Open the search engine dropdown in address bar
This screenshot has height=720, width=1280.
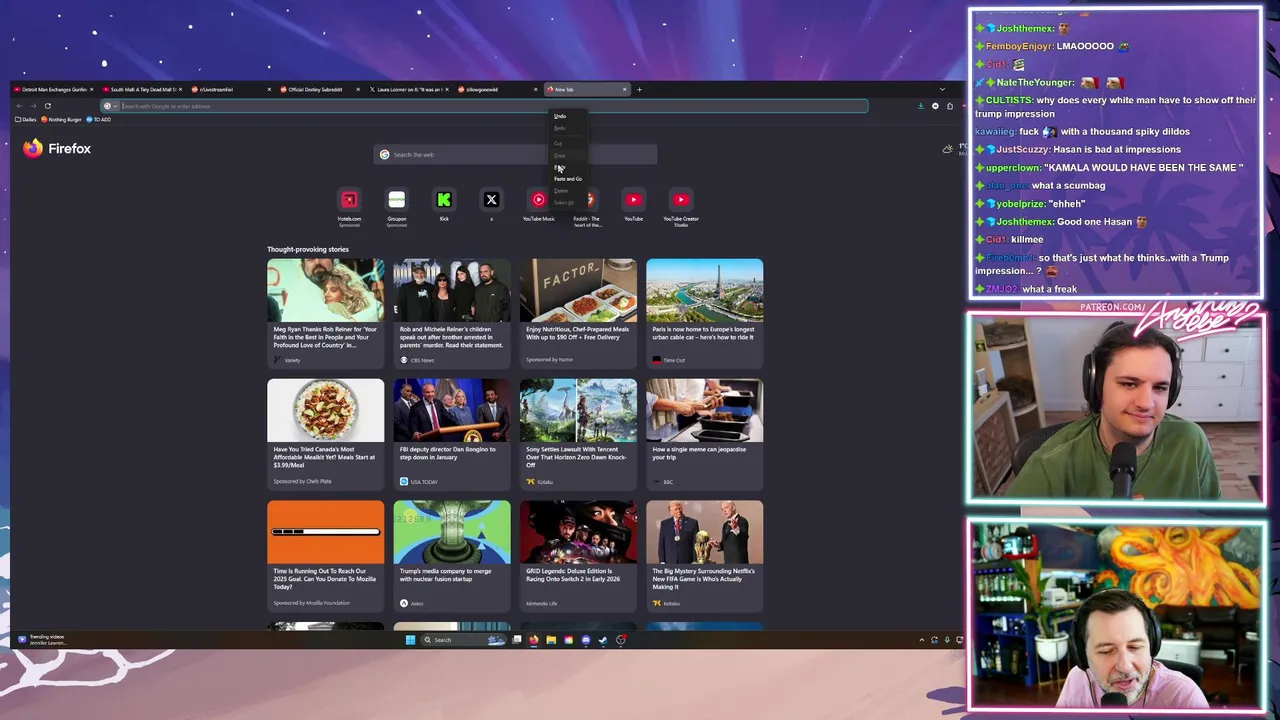coord(109,106)
